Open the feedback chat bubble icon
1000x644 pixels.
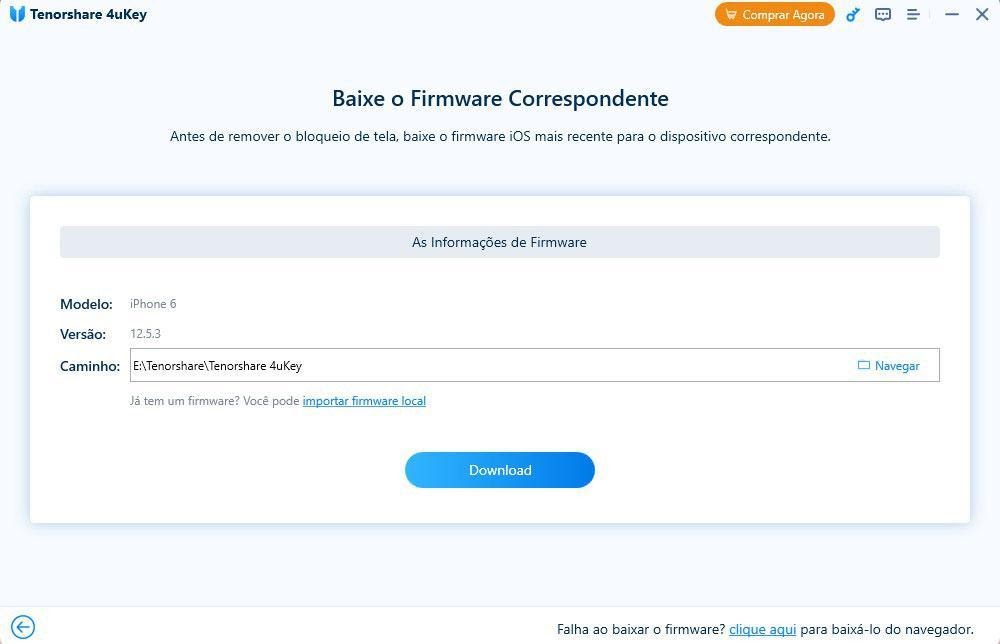click(x=883, y=15)
